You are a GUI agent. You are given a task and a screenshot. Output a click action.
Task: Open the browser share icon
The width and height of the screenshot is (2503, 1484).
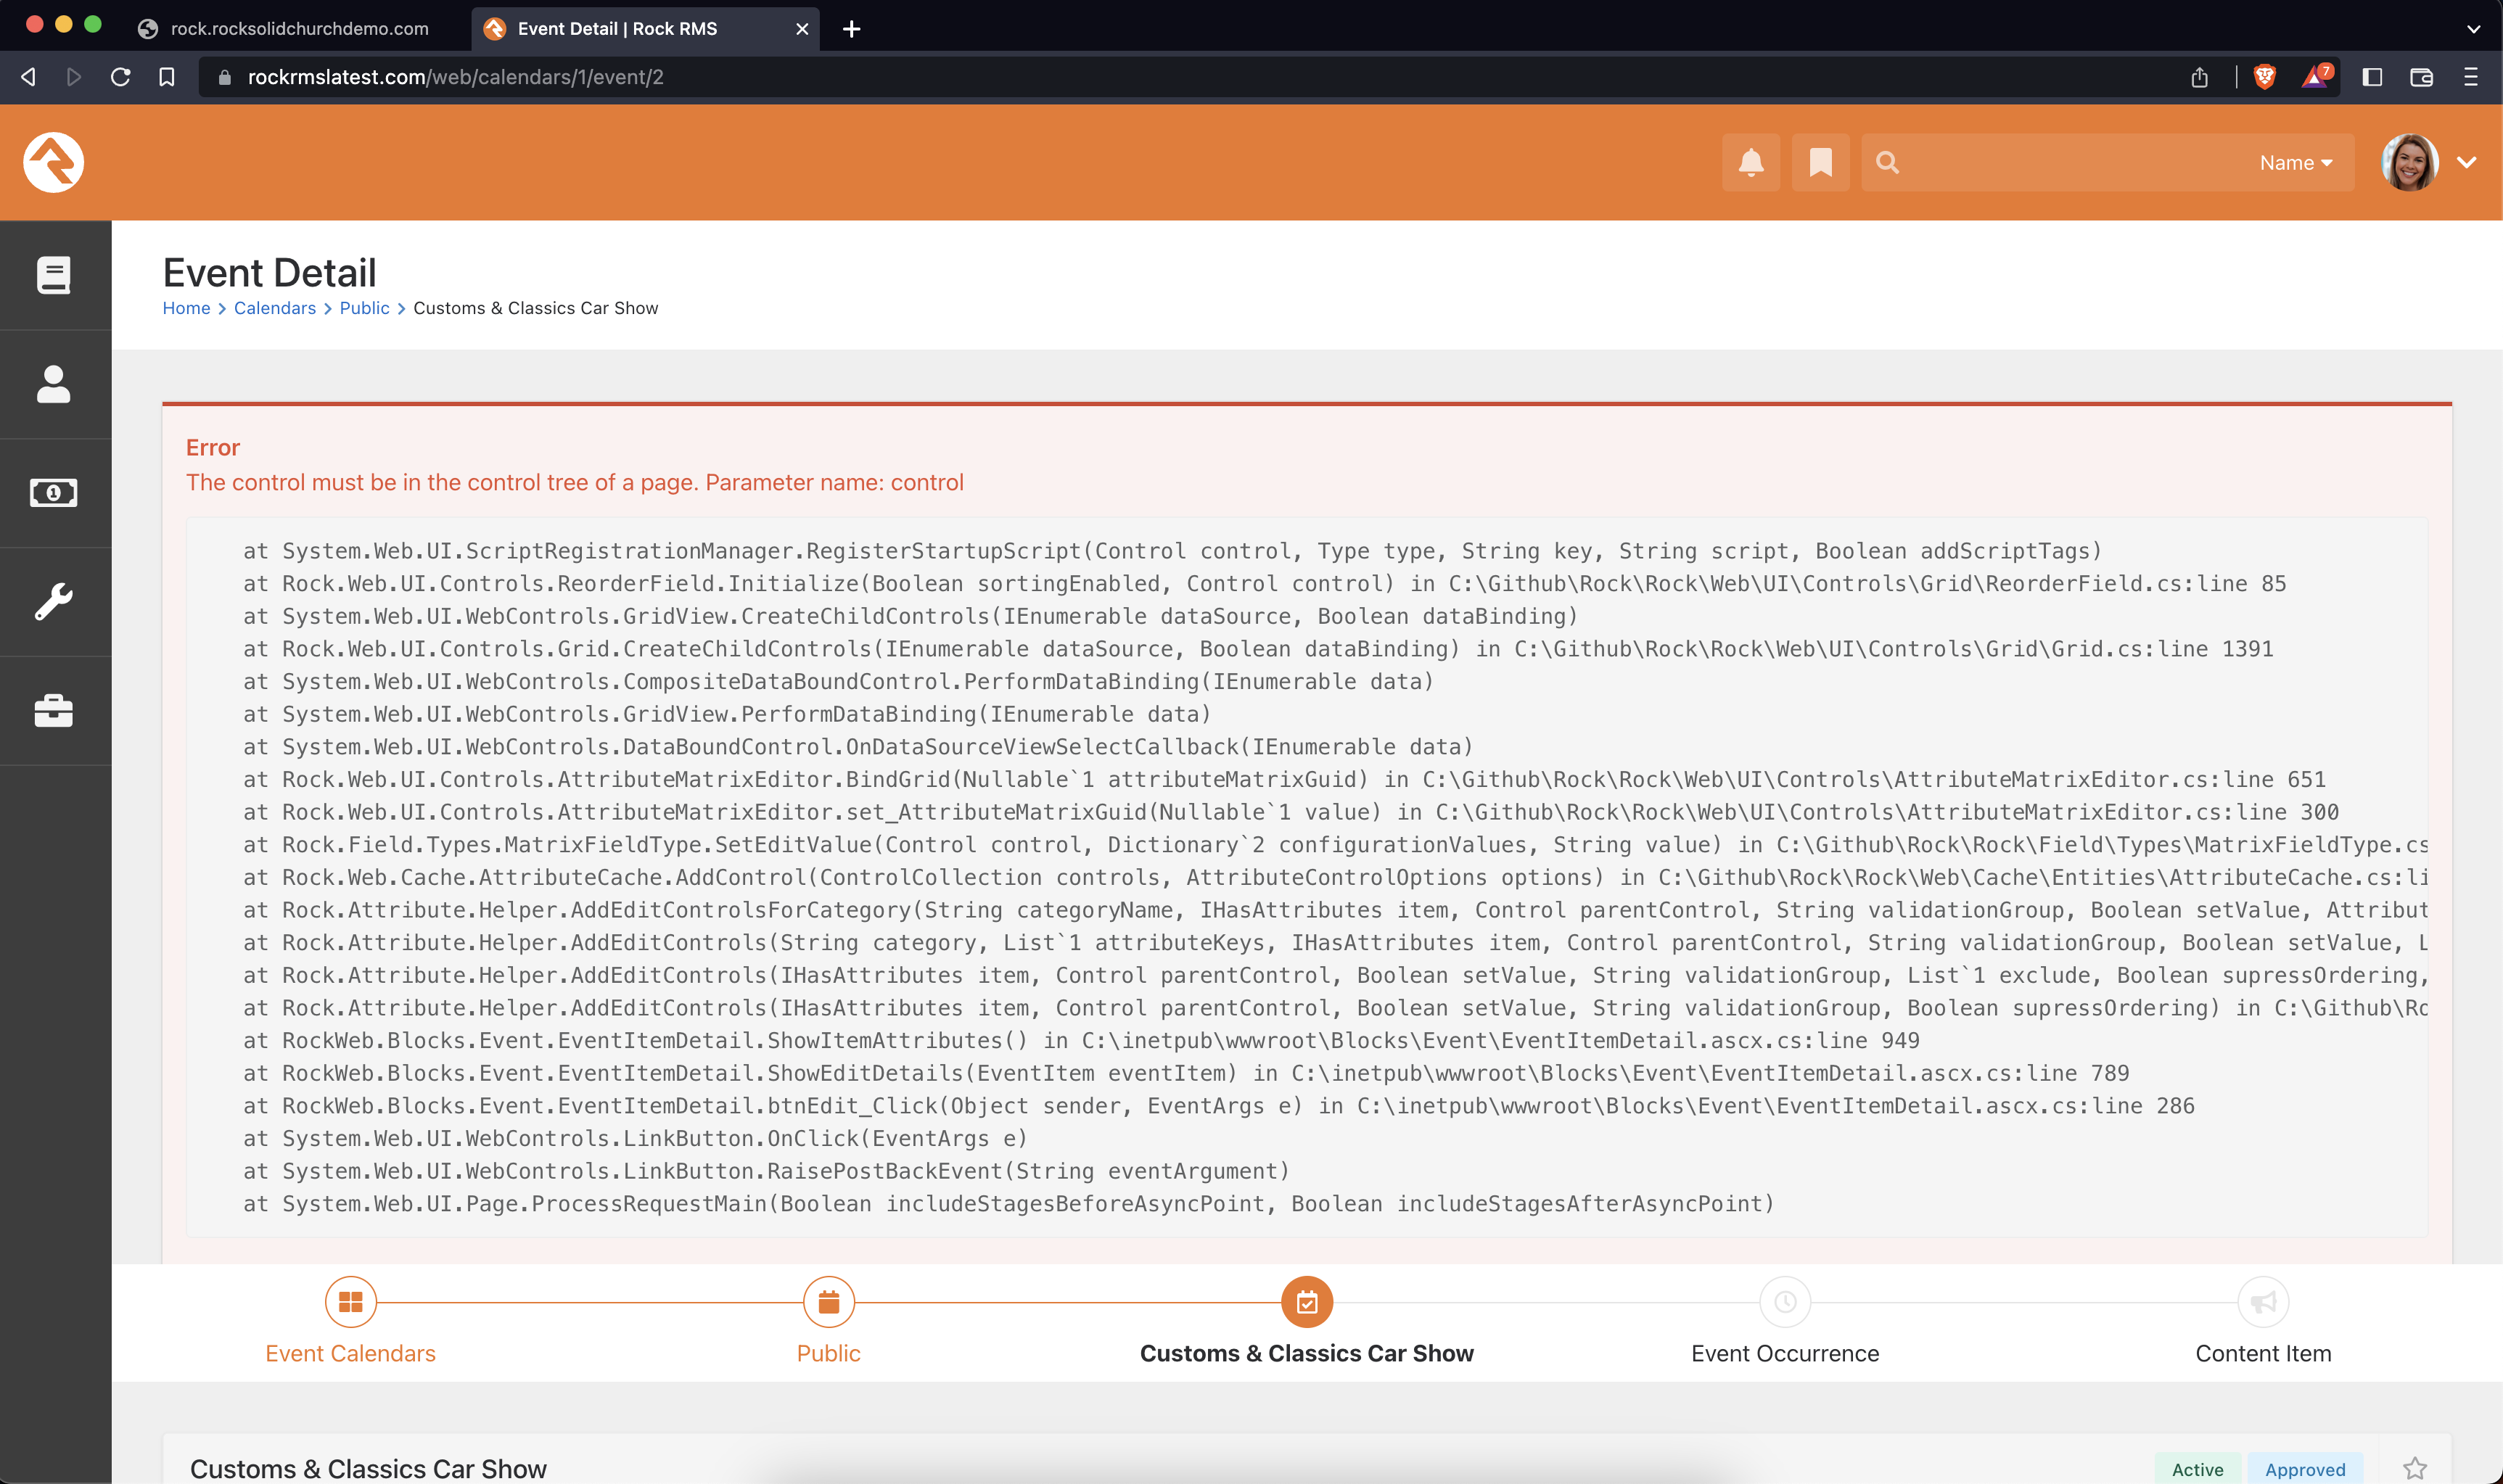point(2199,77)
